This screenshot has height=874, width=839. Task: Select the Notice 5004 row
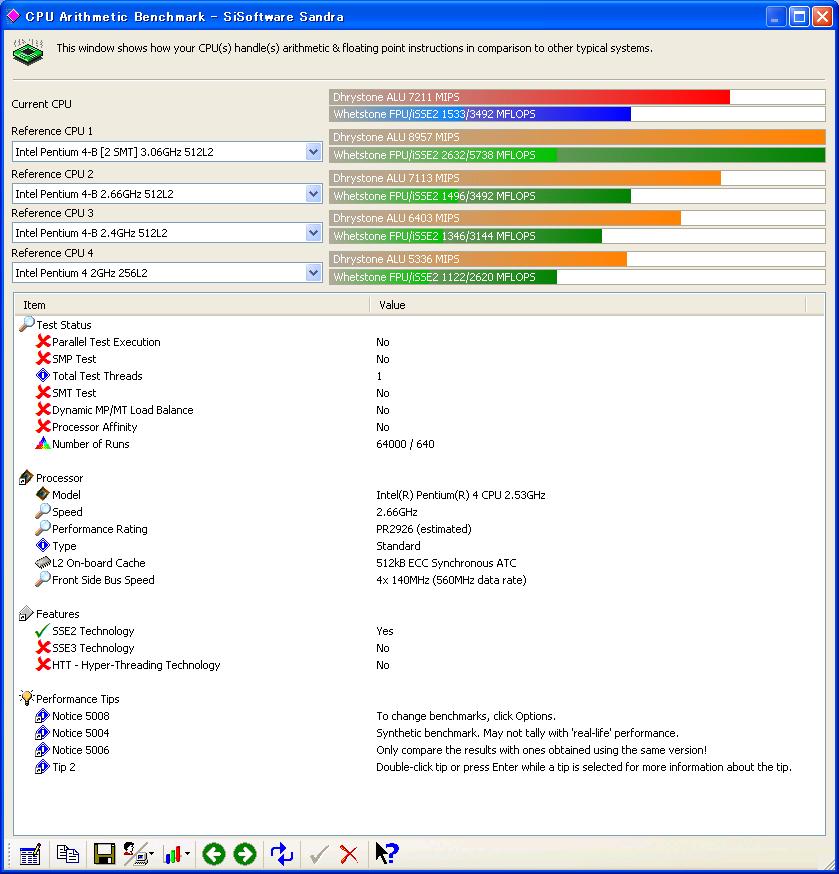419,733
